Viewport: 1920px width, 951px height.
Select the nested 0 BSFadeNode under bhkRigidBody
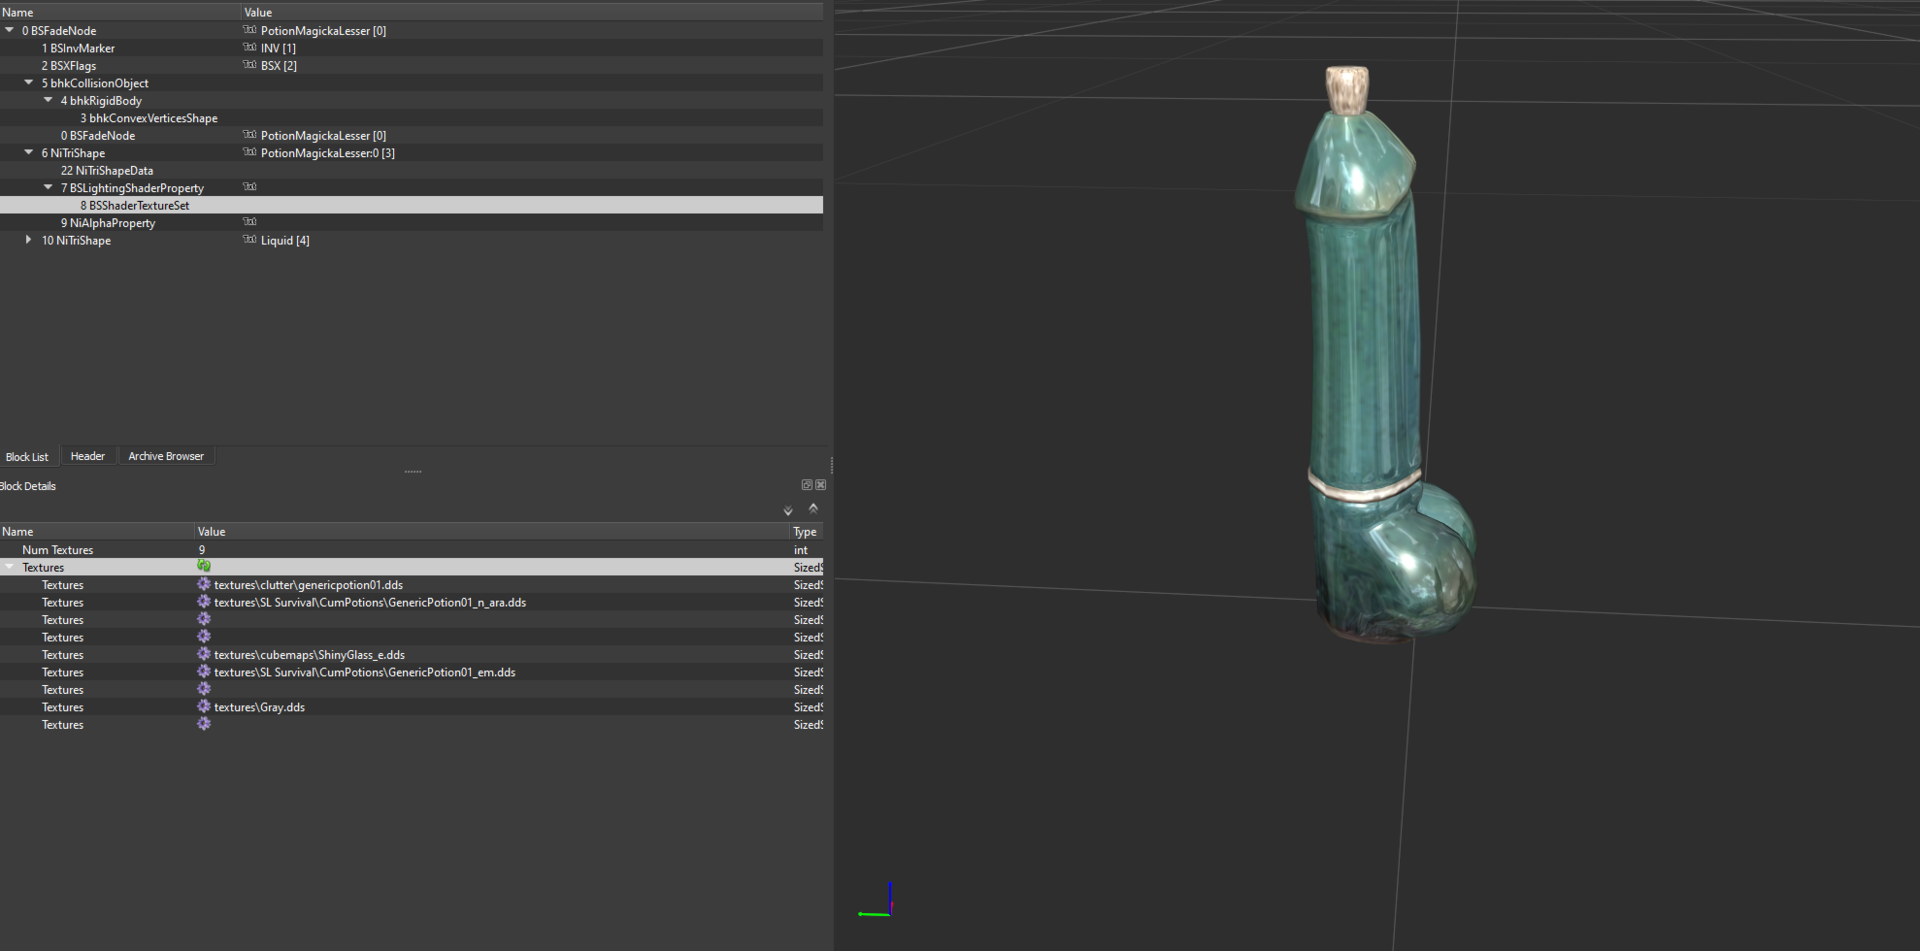(98, 136)
